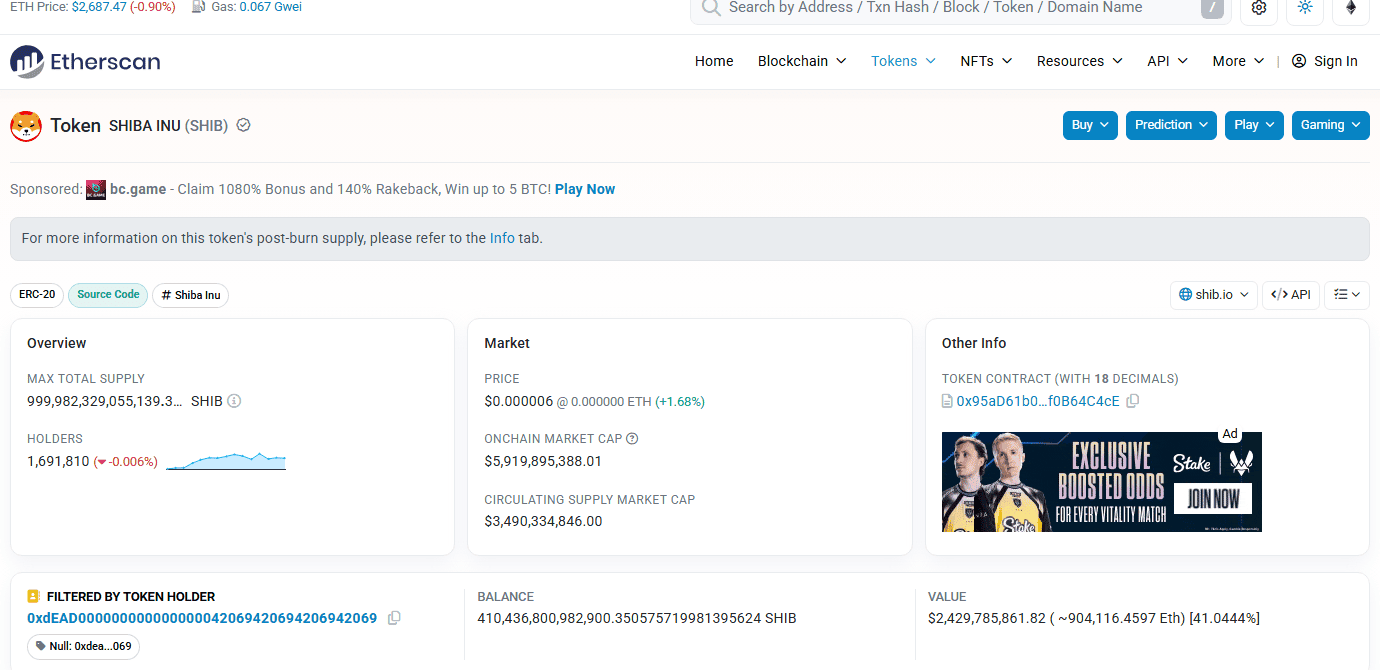Expand the Blockchain menu
Viewport: 1380px width, 670px height.
802,61
